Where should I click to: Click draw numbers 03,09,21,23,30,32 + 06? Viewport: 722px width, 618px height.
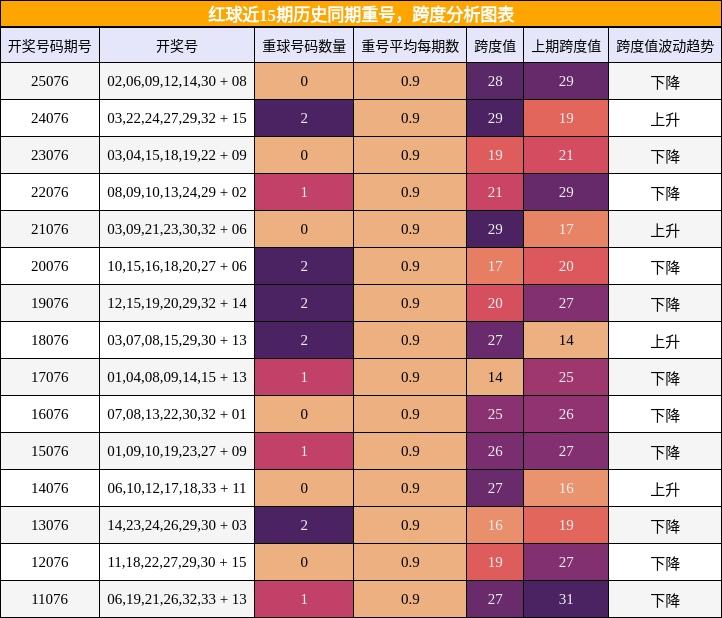coord(177,229)
